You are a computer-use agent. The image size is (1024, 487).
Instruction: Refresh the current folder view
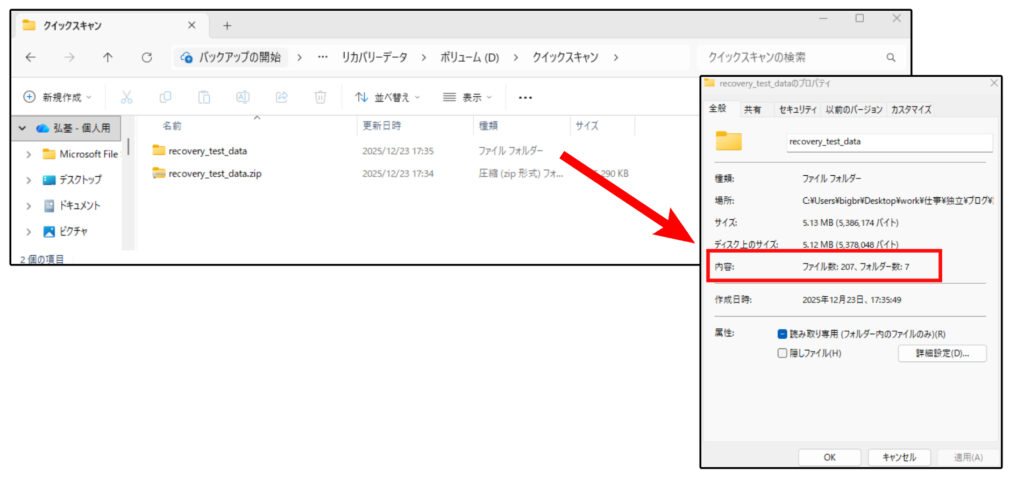click(146, 58)
